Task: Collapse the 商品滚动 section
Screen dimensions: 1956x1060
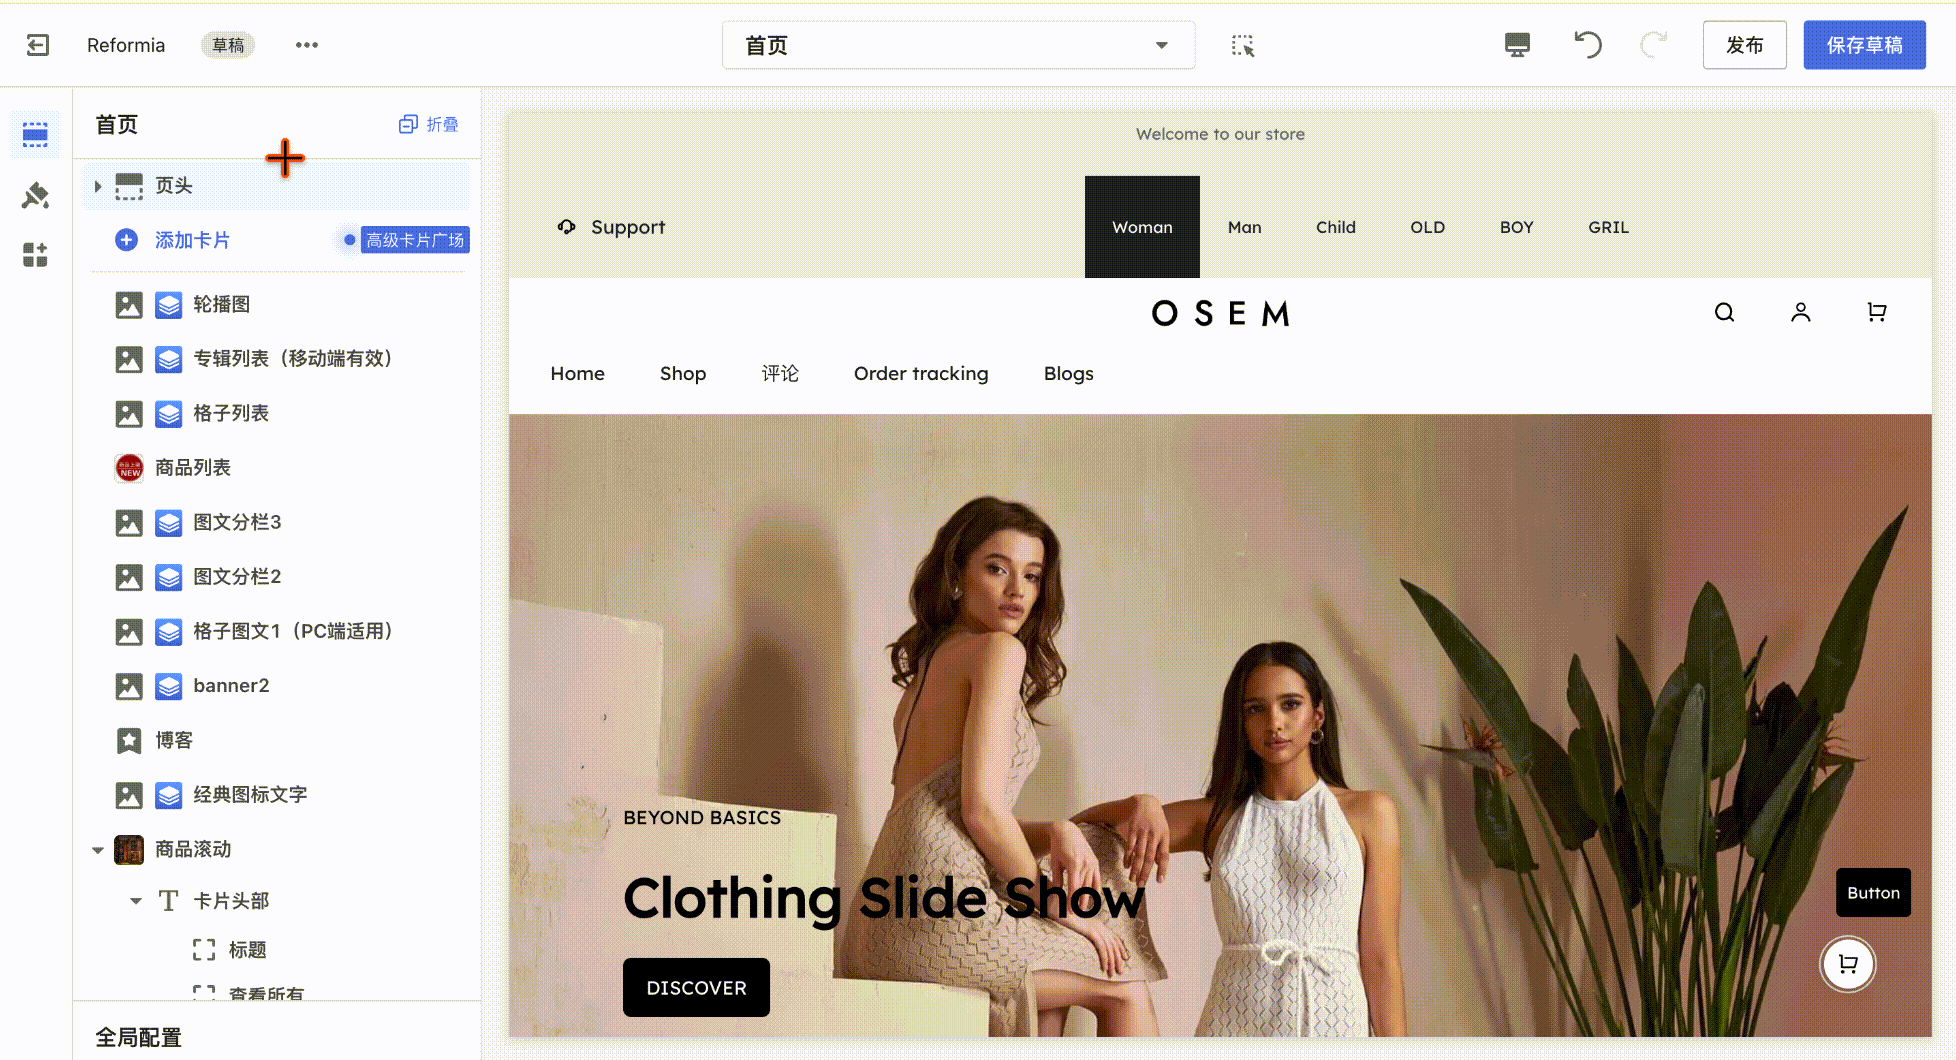Action: (98, 850)
